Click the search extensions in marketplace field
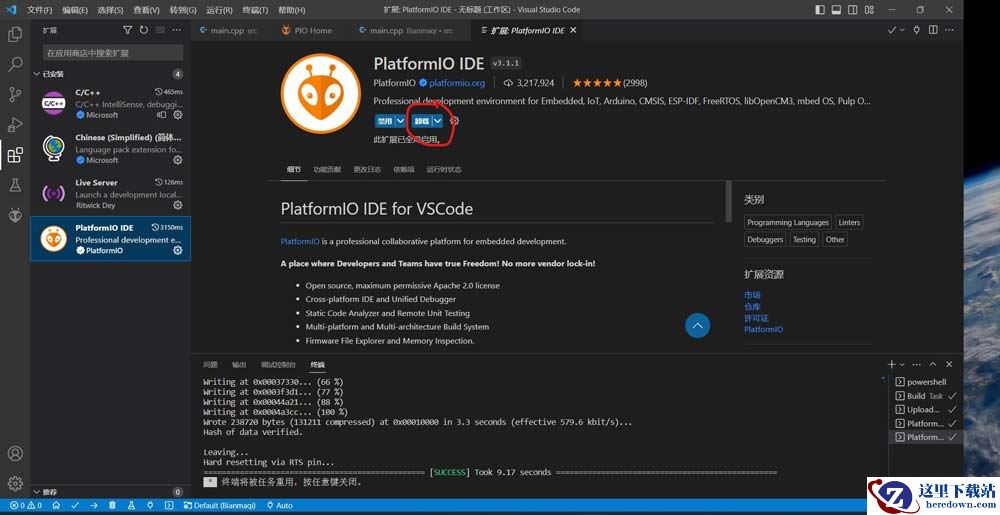1000x515 pixels. point(113,53)
